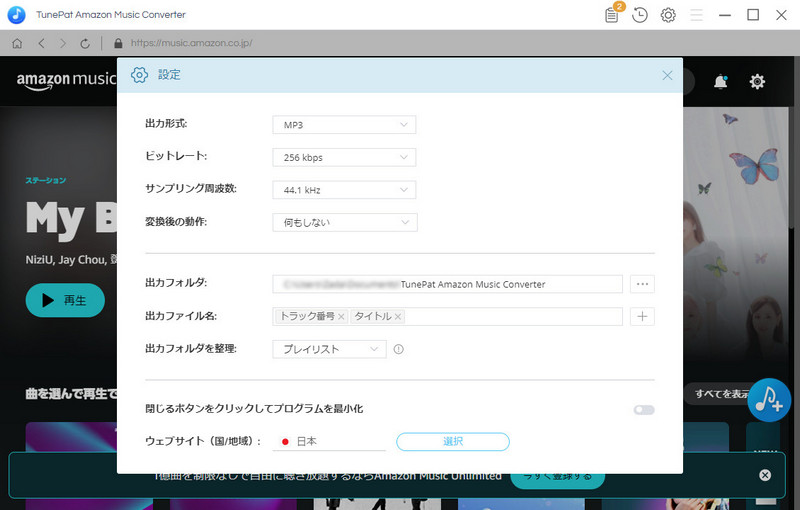Click the 選択 website region button

coord(453,441)
